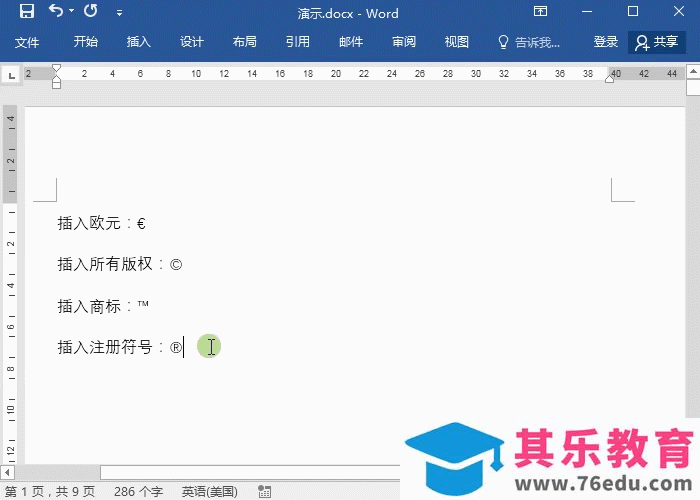The height and width of the screenshot is (500, 700).
Task: Click the text 插入所有版权
Action: [105, 264]
